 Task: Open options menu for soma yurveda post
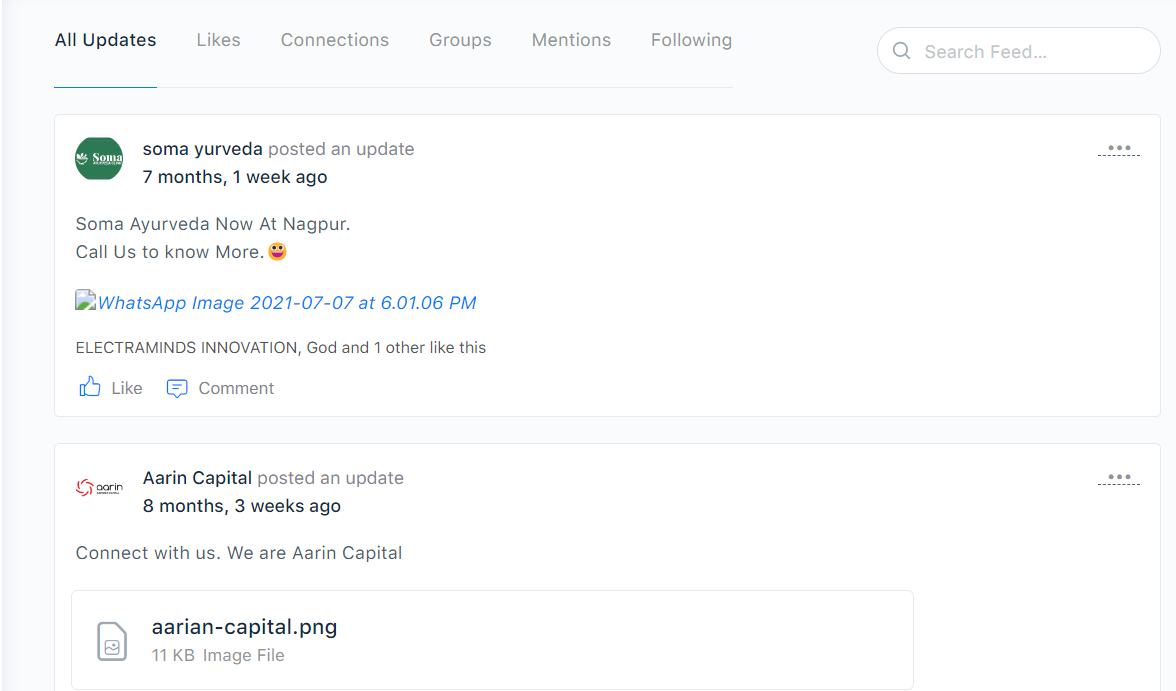1118,149
